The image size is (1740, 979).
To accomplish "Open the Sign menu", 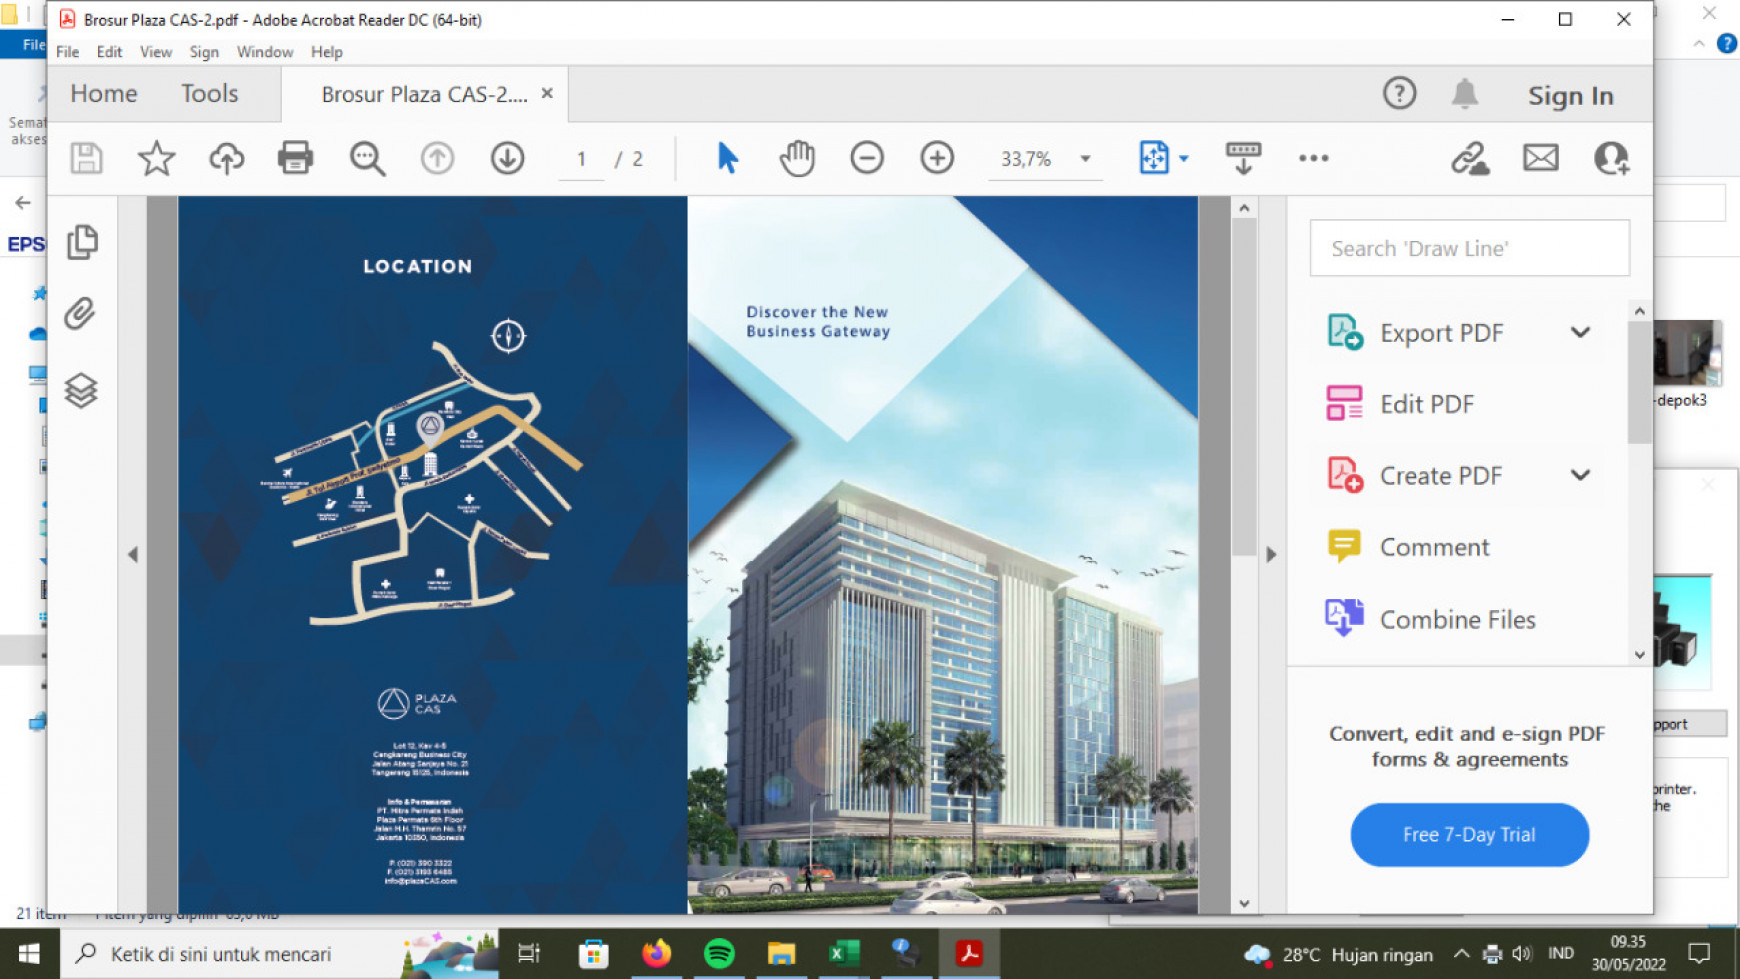I will click(x=204, y=52).
